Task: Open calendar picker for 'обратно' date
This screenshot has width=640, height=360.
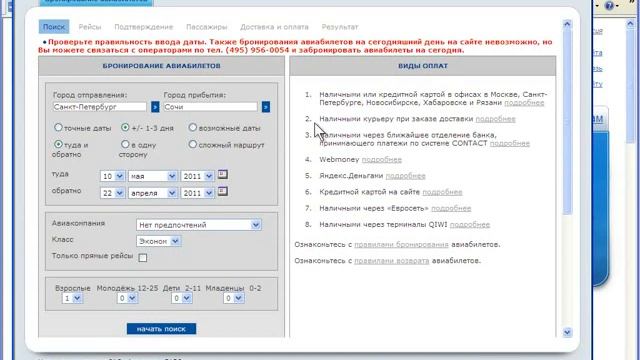Action: click(222, 191)
